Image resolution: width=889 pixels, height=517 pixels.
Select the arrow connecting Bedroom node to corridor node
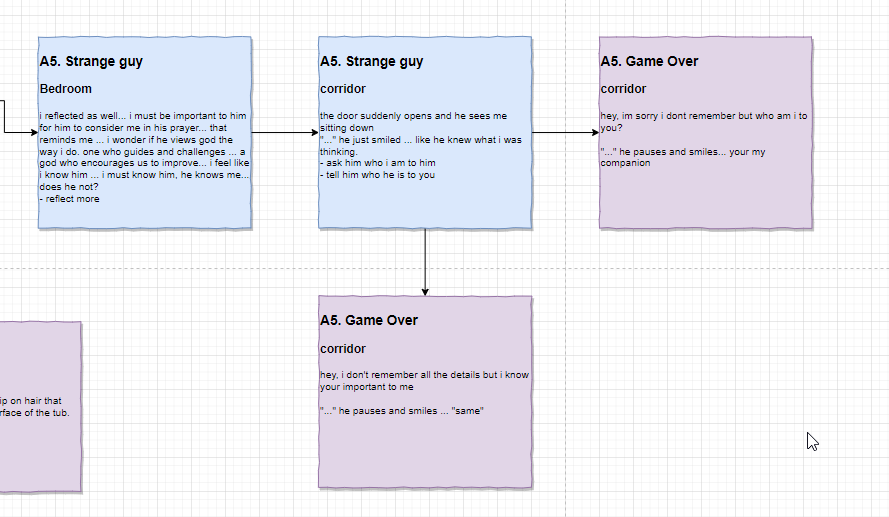[284, 132]
